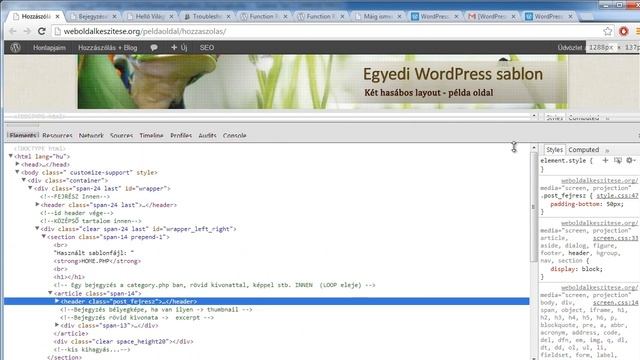The image size is (640, 360).
Task: Open the screen.css:14 source link
Action: click(x=615, y=302)
